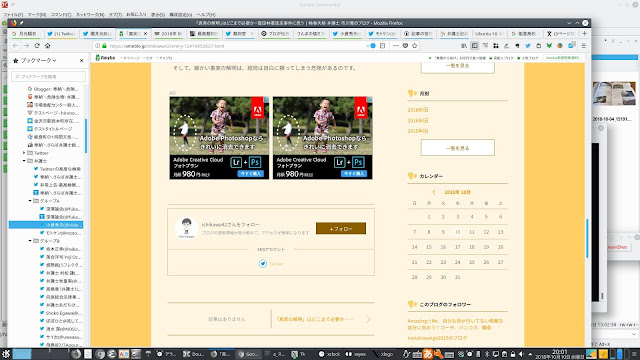This screenshot has height=360, width=640.
Task: Click the ichikawa42 profile avatar
Action: [187, 227]
